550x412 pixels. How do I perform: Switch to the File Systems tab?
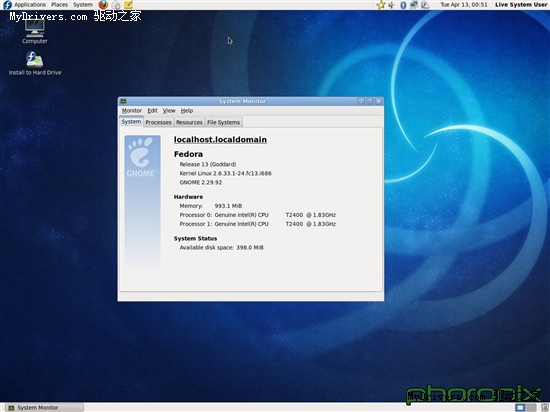[223, 122]
